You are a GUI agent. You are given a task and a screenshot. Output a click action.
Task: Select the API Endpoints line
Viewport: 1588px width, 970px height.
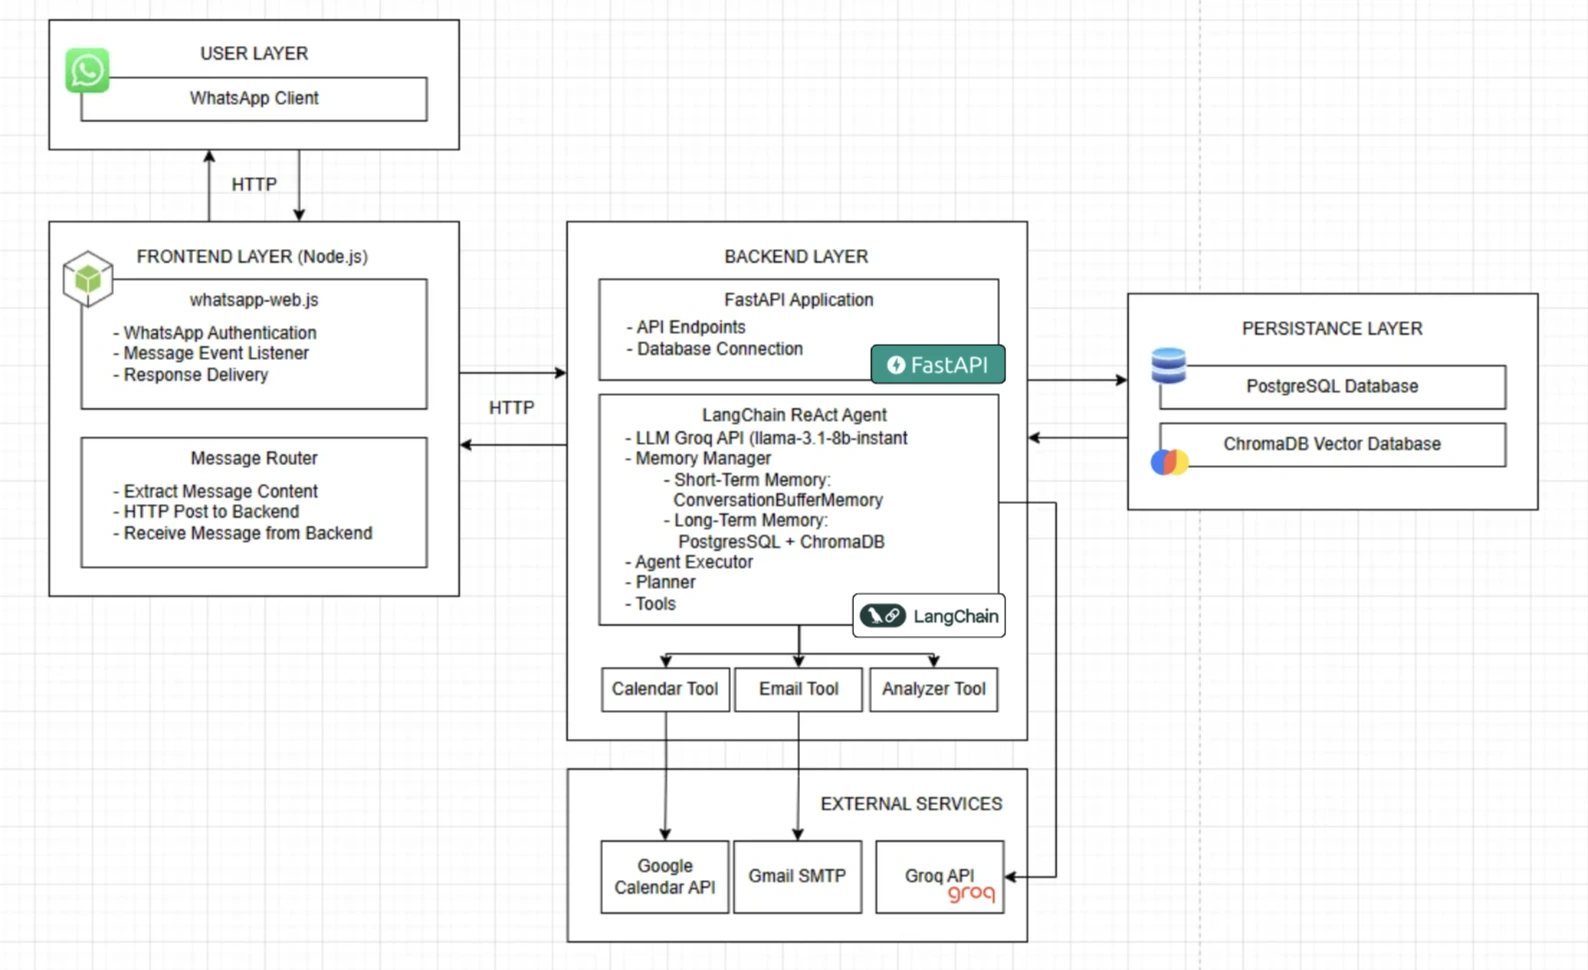coord(685,327)
